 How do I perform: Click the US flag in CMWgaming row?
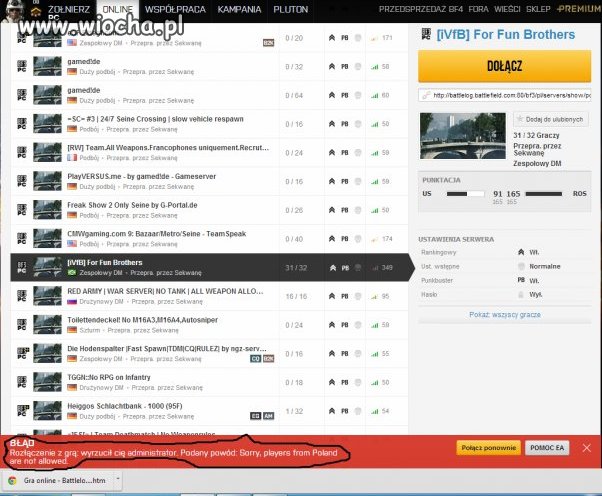pos(72,244)
